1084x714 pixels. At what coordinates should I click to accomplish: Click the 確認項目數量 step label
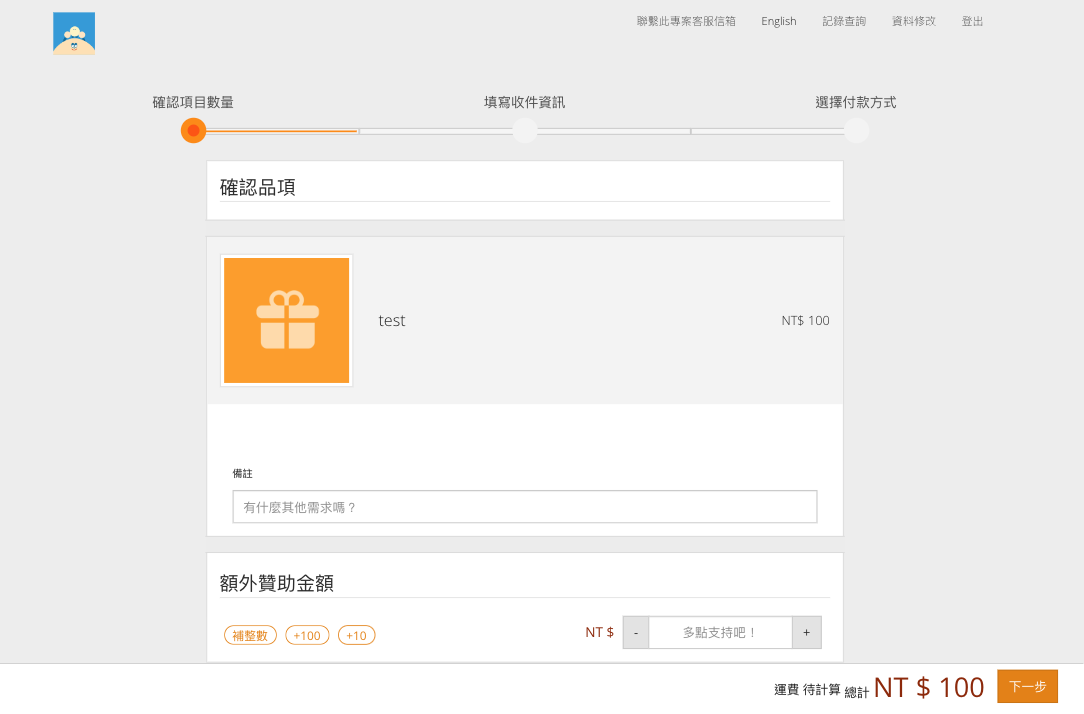[193, 102]
